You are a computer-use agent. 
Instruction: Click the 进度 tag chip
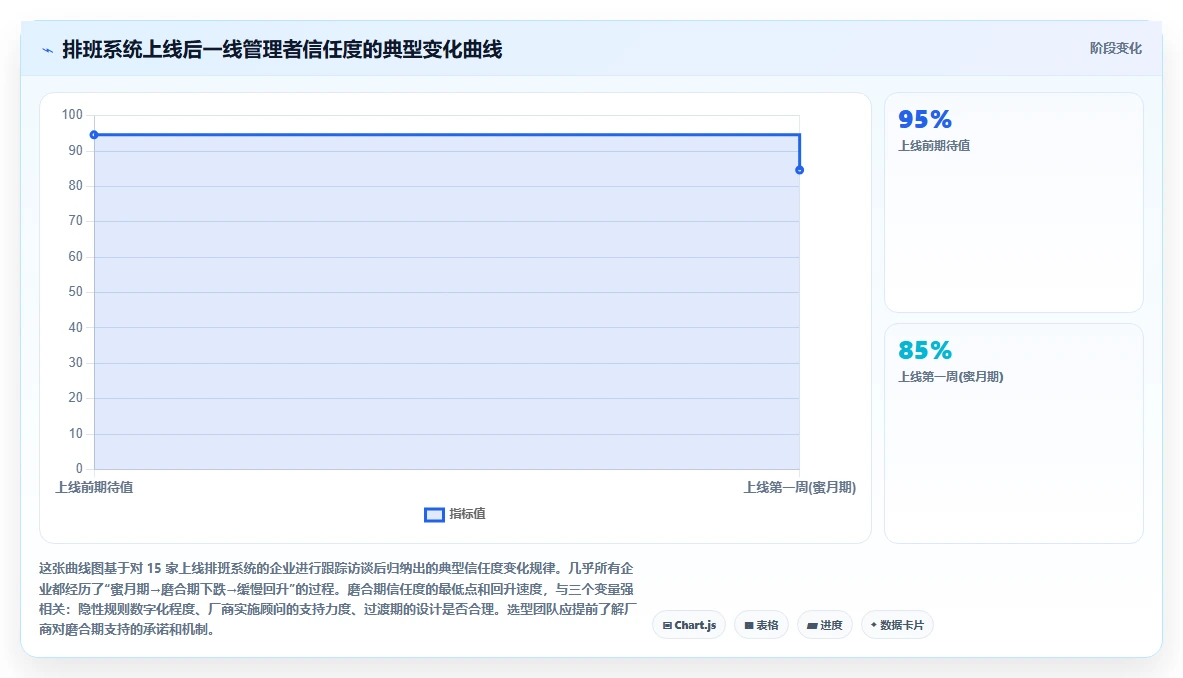[825, 625]
